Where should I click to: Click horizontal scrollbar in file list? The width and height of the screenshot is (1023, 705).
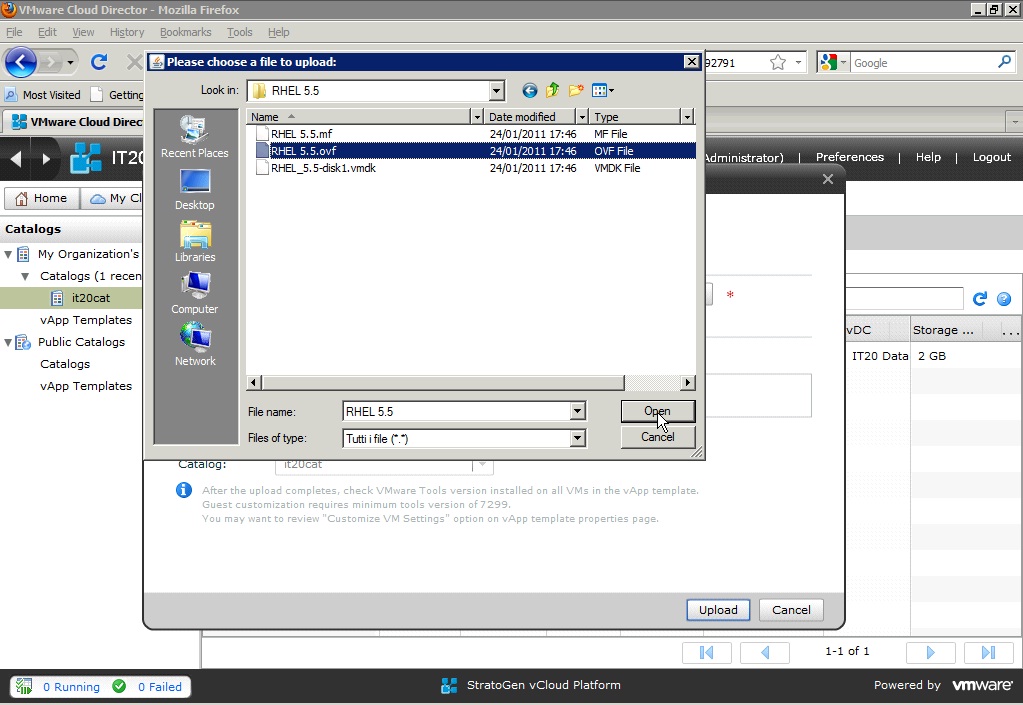tap(443, 383)
